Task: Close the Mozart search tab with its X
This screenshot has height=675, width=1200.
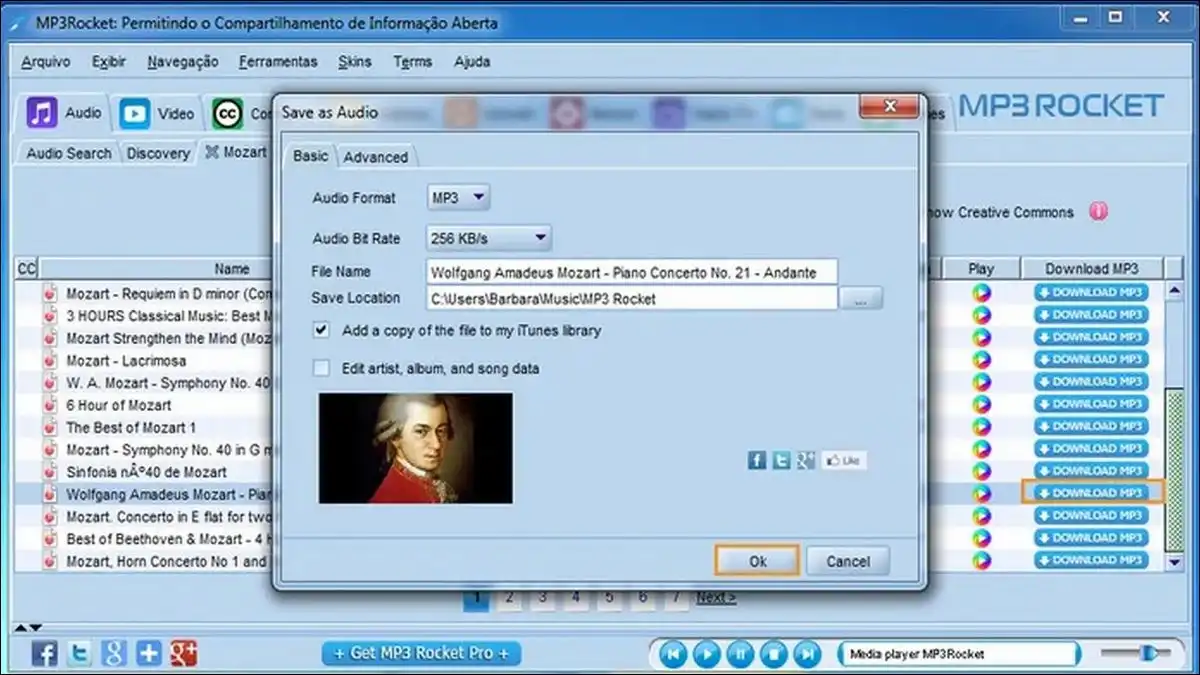Action: tap(211, 152)
